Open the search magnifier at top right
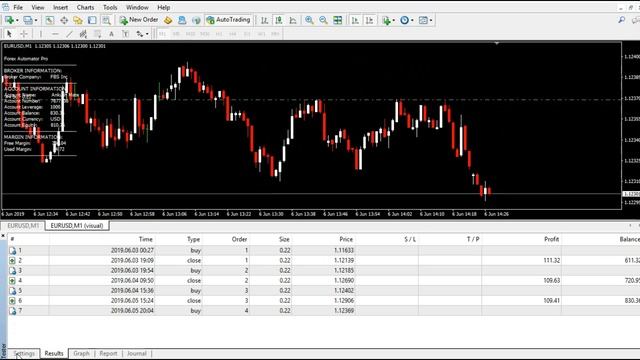The width and height of the screenshot is (640, 360). (x=622, y=20)
